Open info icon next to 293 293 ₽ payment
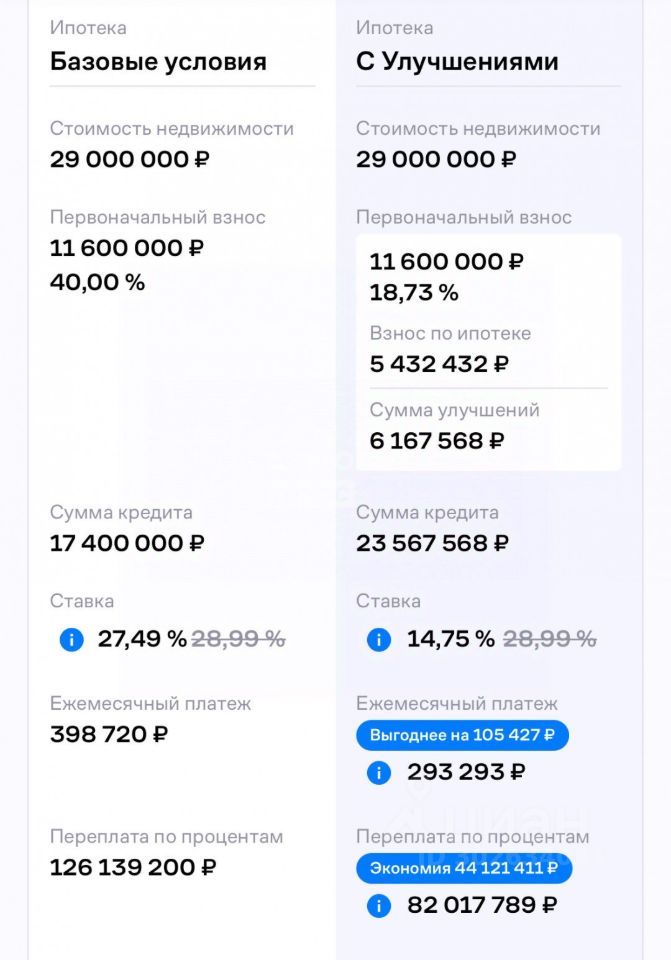Image resolution: width=671 pixels, height=960 pixels. (x=379, y=773)
